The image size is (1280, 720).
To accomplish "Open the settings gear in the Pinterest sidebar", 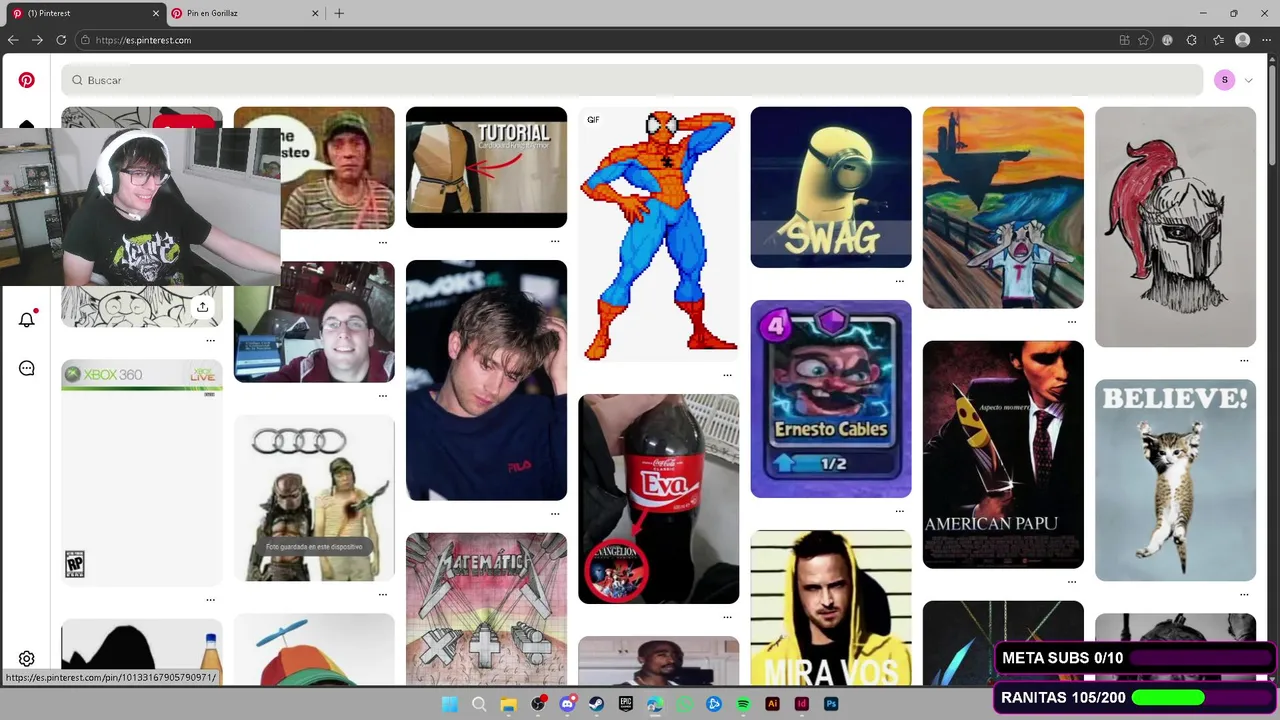I will click(27, 659).
